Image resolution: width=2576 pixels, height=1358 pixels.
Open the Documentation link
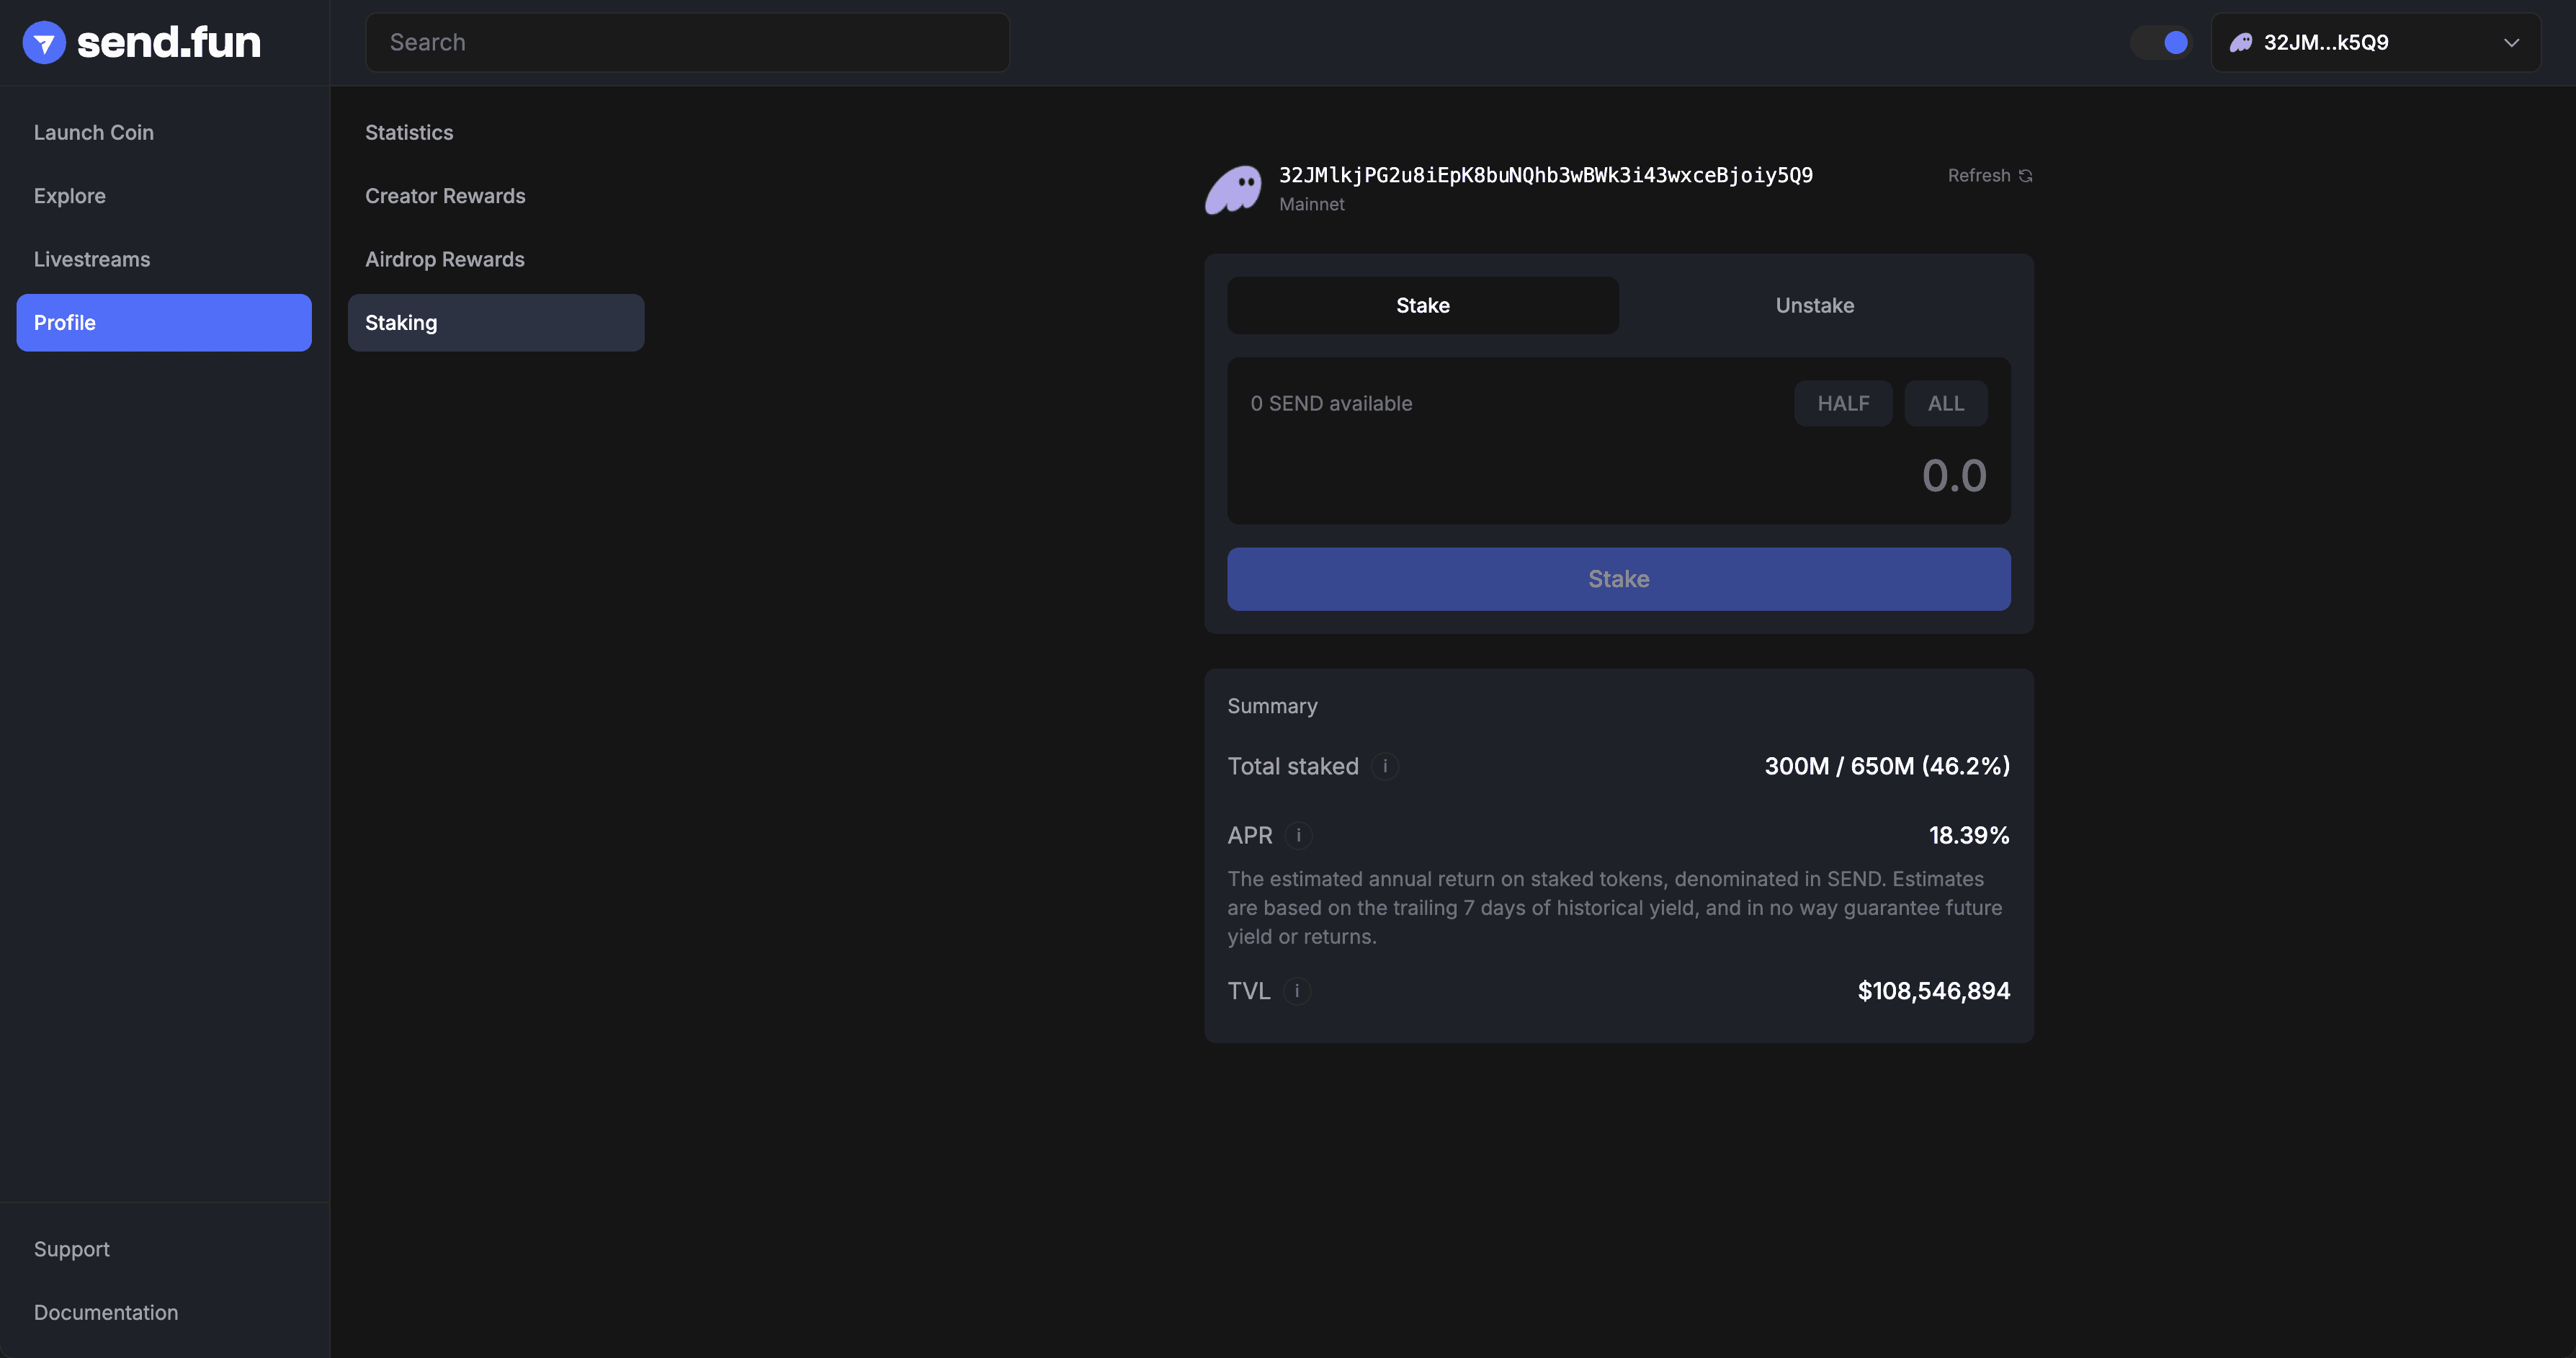click(106, 1312)
